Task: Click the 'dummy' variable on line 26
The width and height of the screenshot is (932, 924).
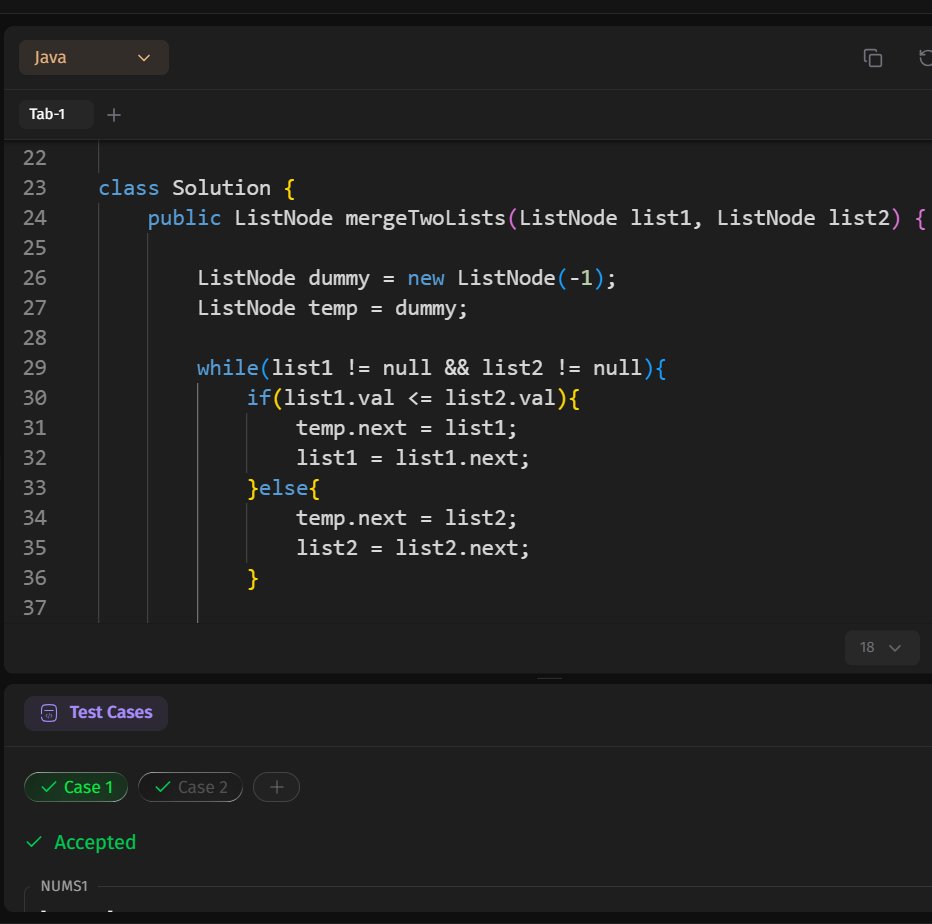Action: (x=339, y=278)
